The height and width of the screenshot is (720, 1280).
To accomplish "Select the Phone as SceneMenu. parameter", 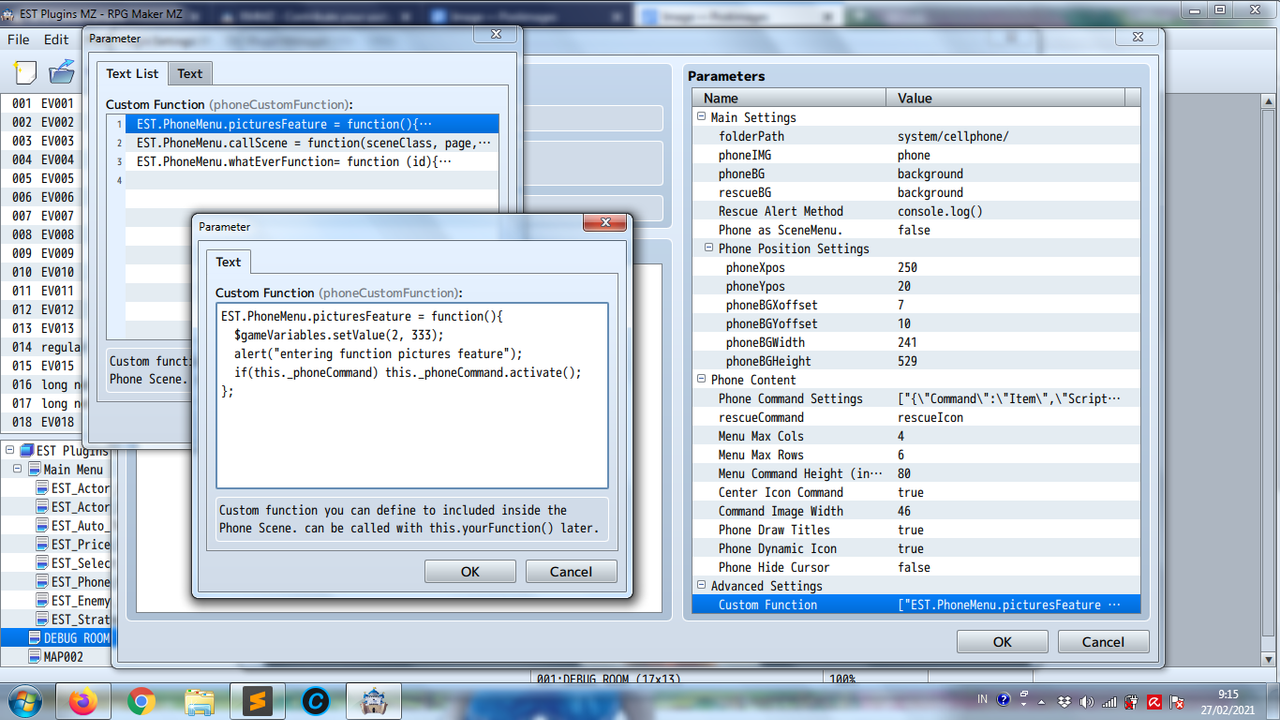I will 916,230.
